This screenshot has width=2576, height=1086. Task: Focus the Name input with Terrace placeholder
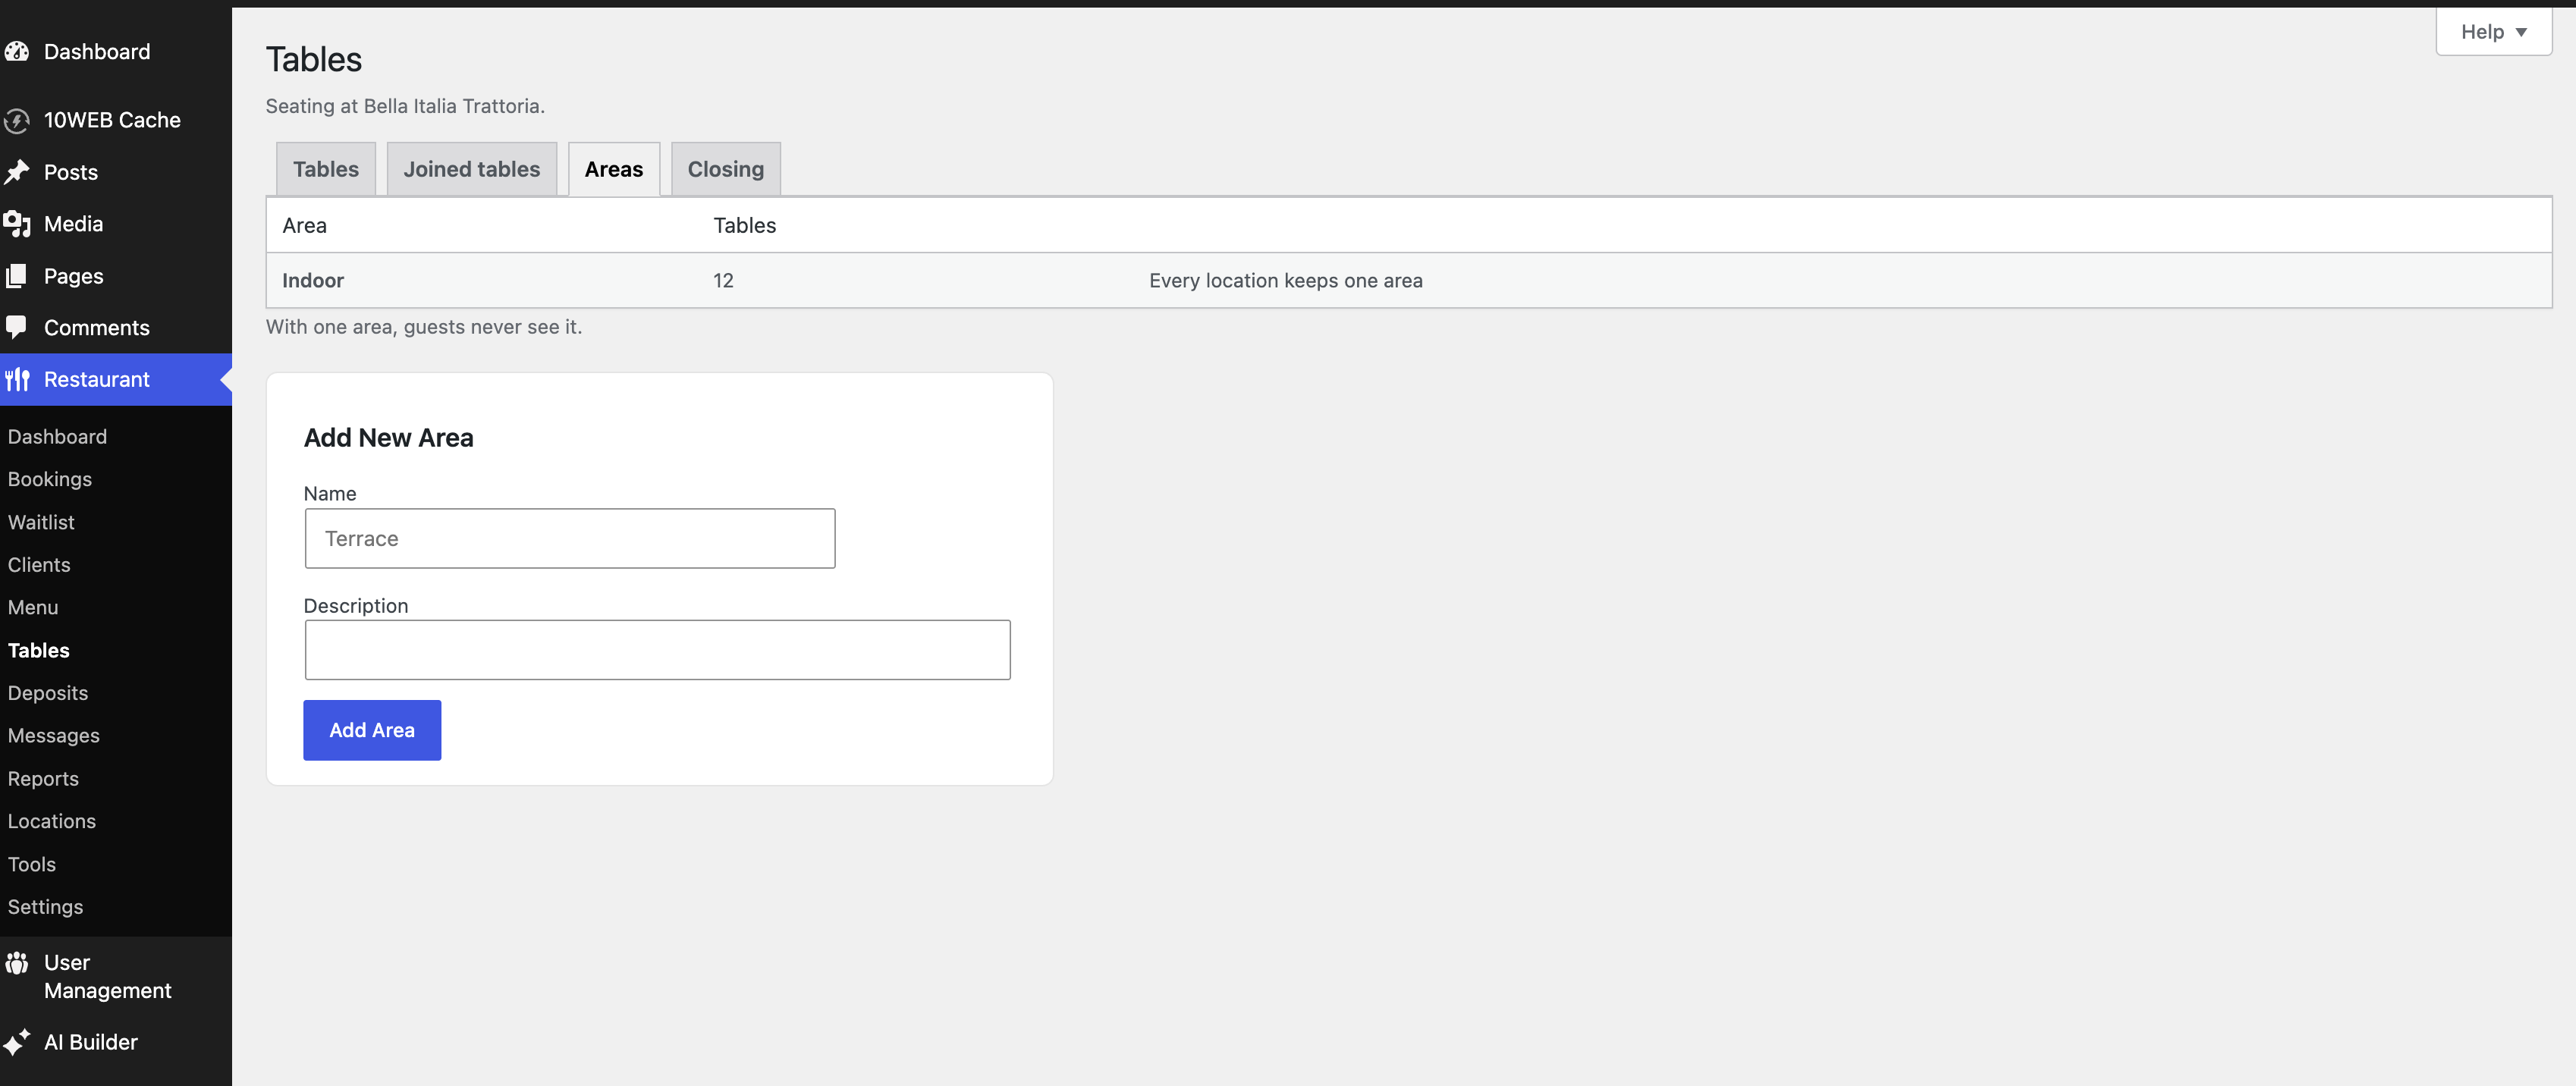point(570,539)
